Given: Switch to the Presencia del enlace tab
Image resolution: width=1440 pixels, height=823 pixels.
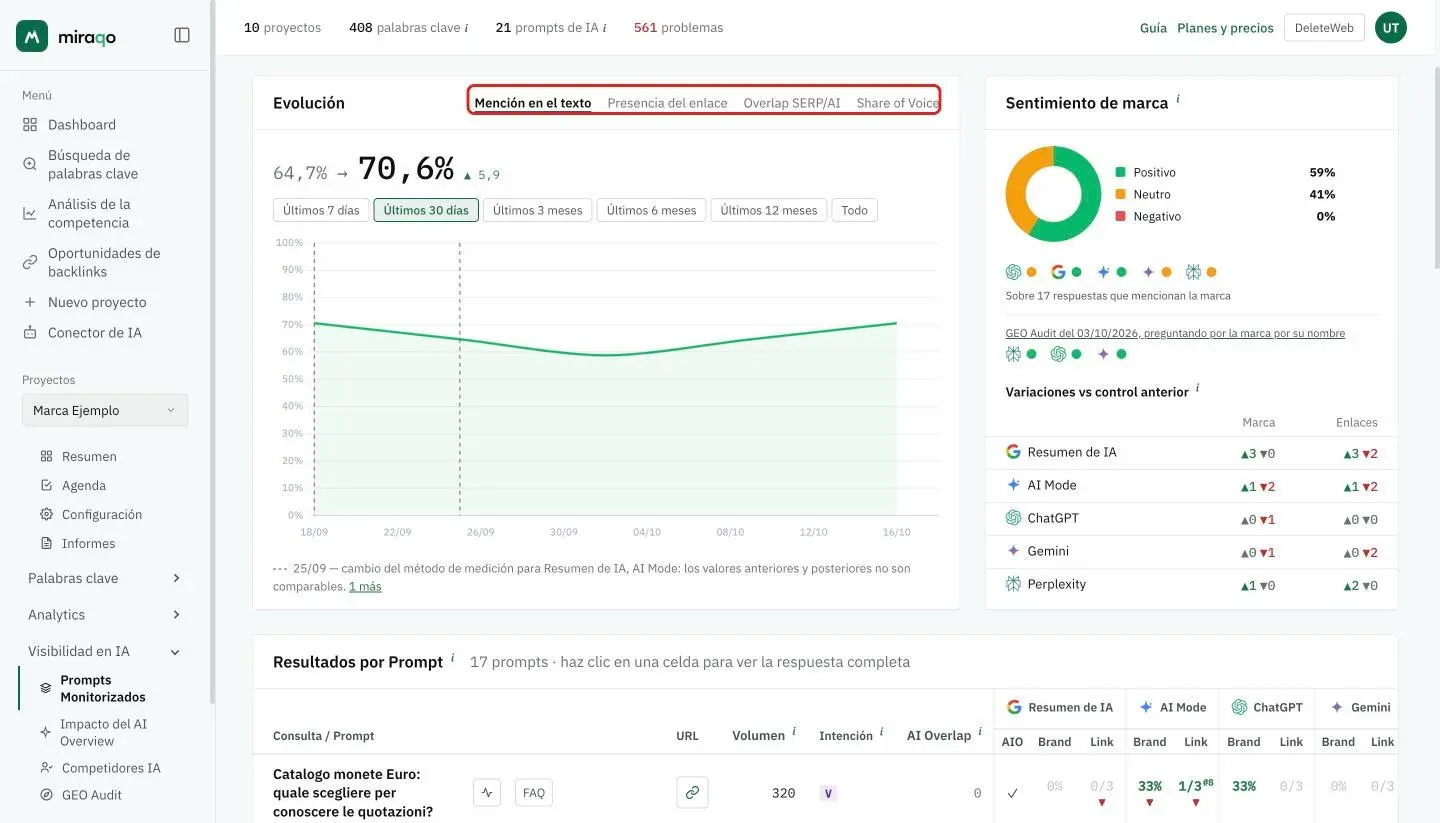Looking at the screenshot, I should point(667,103).
